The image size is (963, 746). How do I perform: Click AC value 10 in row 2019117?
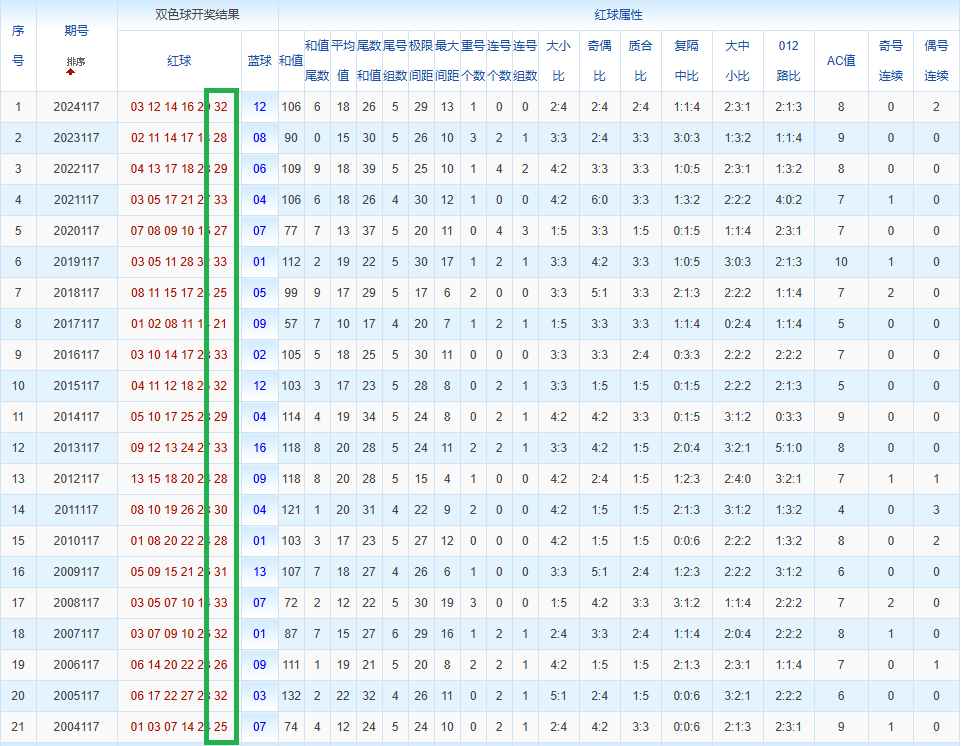841,262
